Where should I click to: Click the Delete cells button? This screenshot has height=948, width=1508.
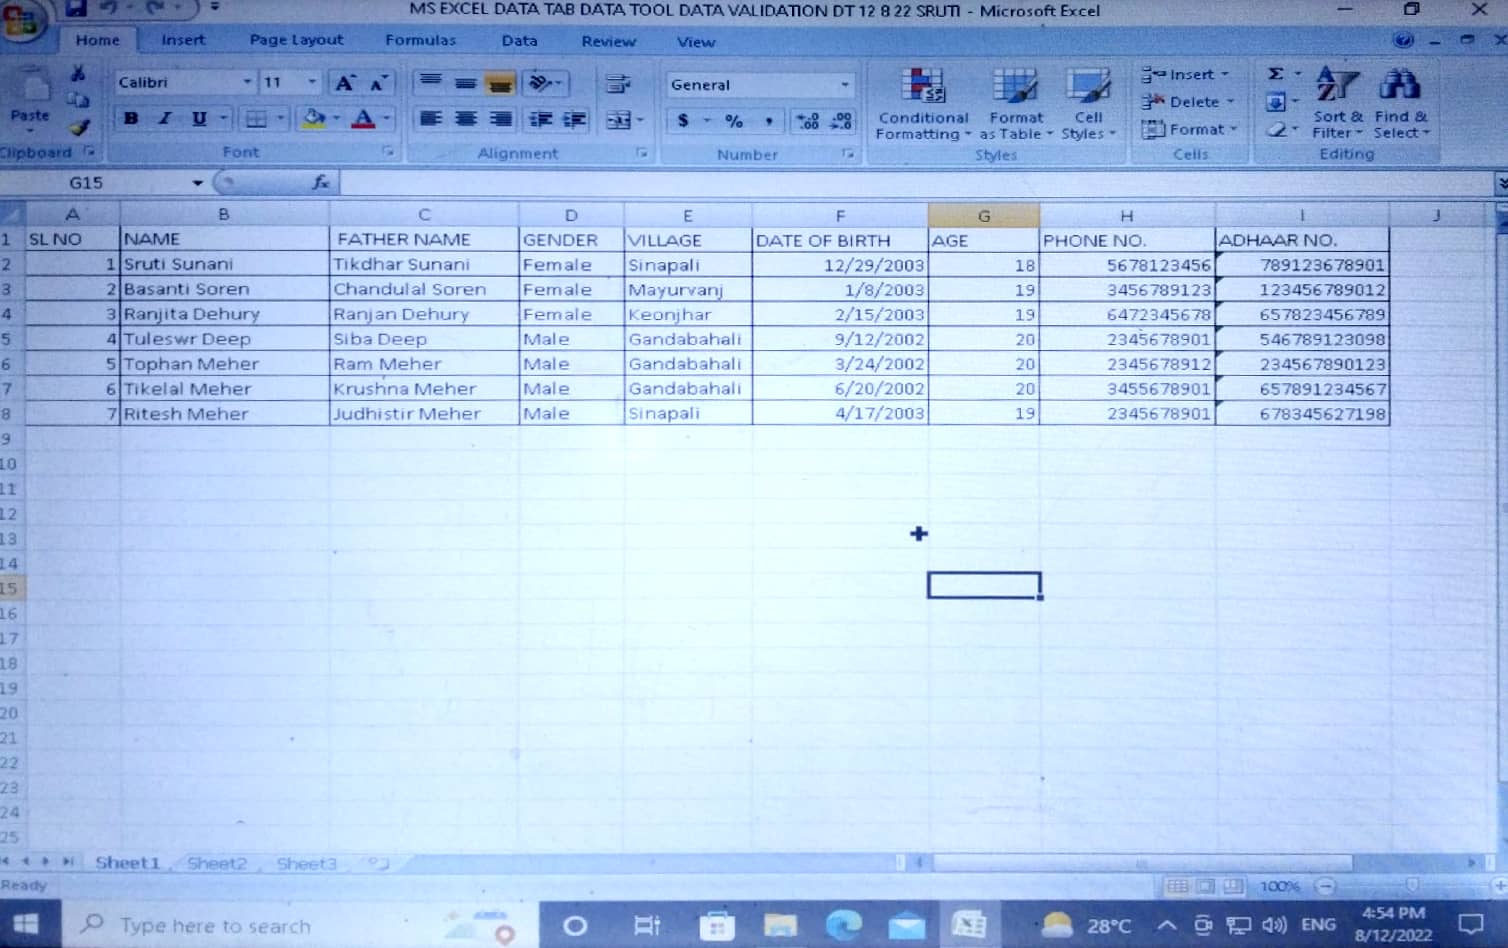click(x=1187, y=102)
